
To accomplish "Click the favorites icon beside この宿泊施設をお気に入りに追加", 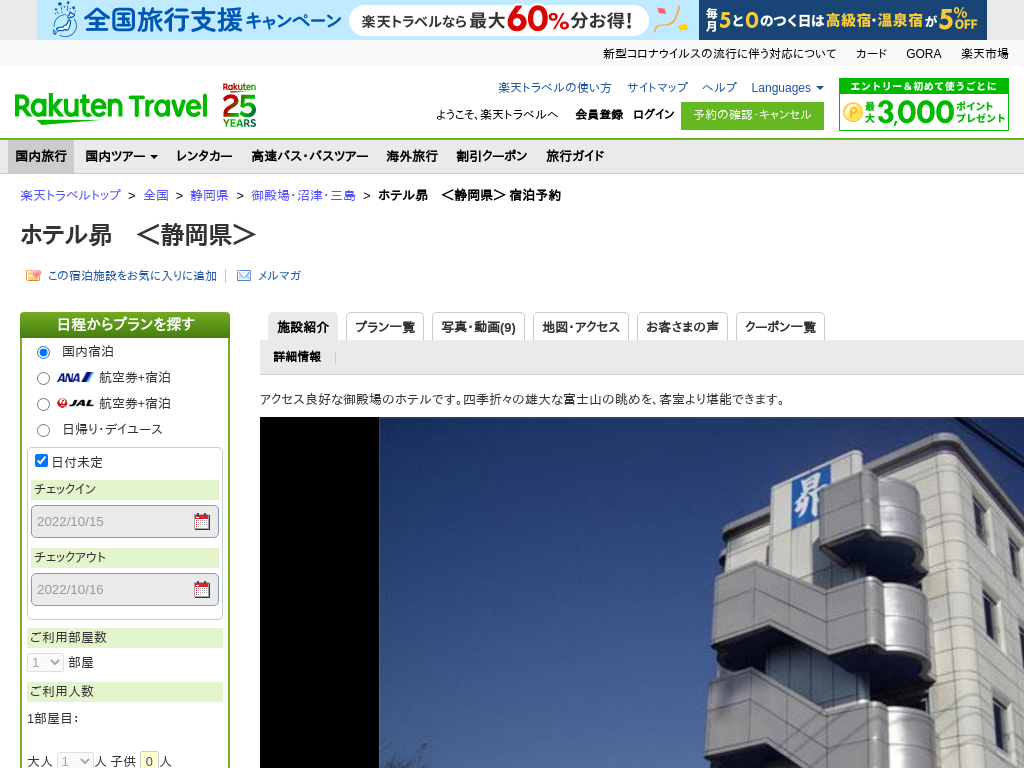I will click(33, 276).
